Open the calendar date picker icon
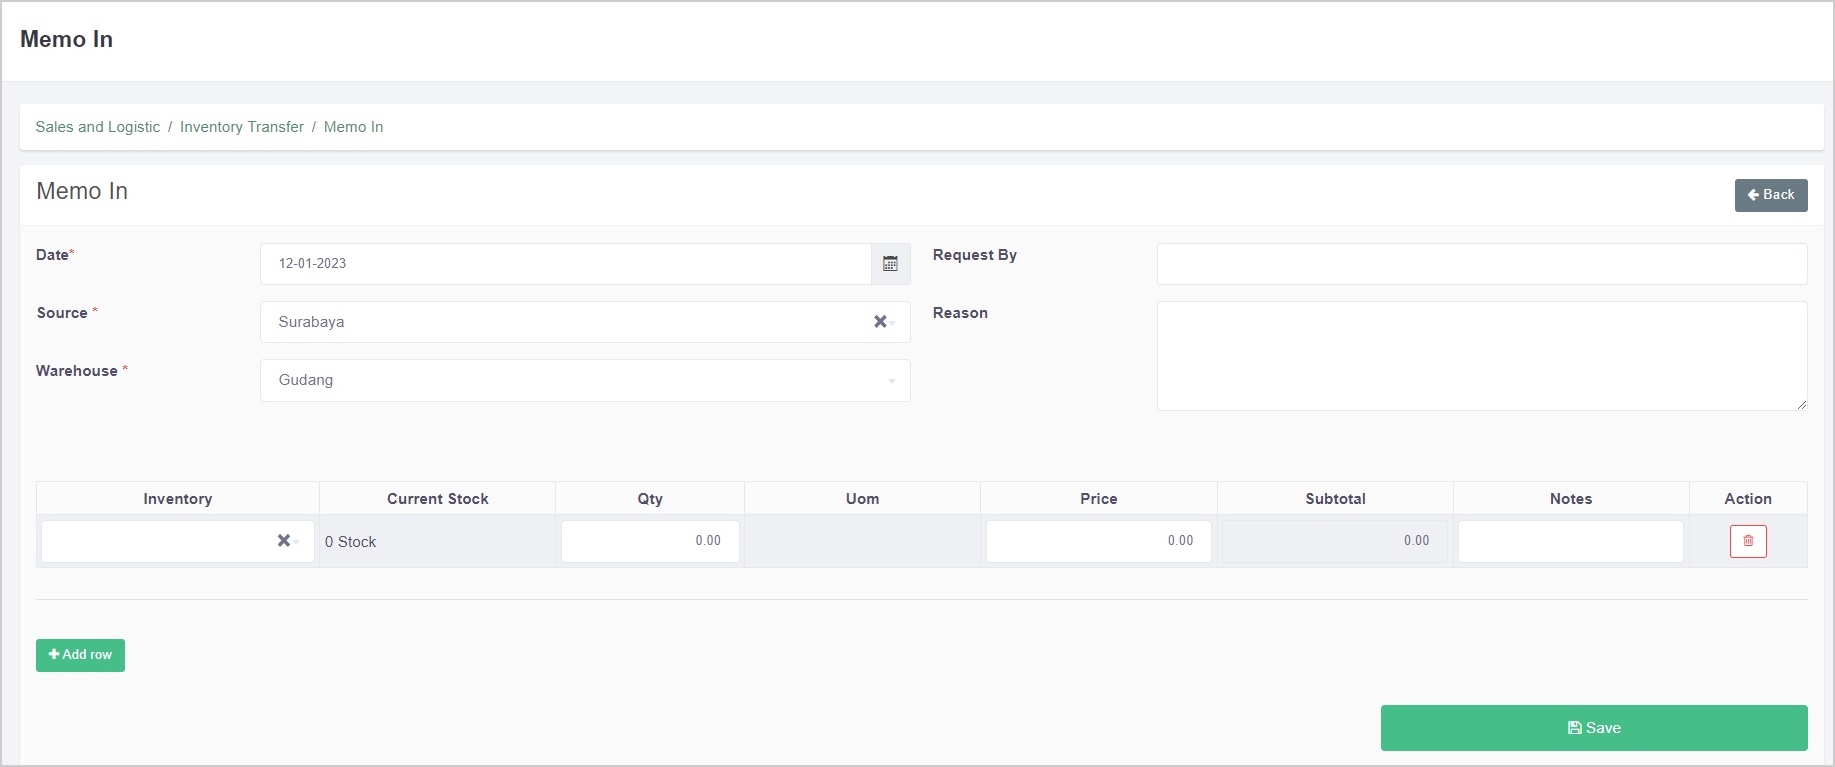The height and width of the screenshot is (767, 1835). tap(890, 264)
